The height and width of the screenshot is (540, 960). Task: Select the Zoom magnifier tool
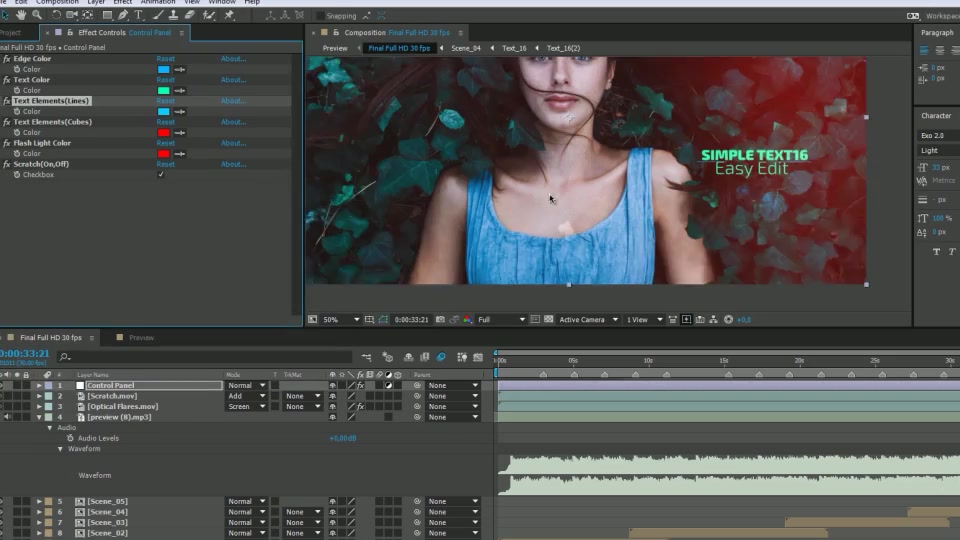(37, 15)
